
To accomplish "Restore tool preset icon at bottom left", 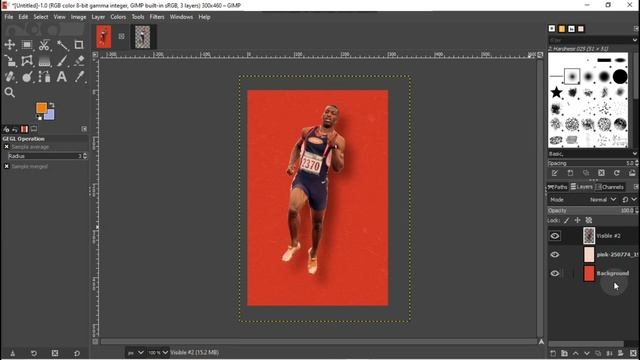I will pos(34,353).
